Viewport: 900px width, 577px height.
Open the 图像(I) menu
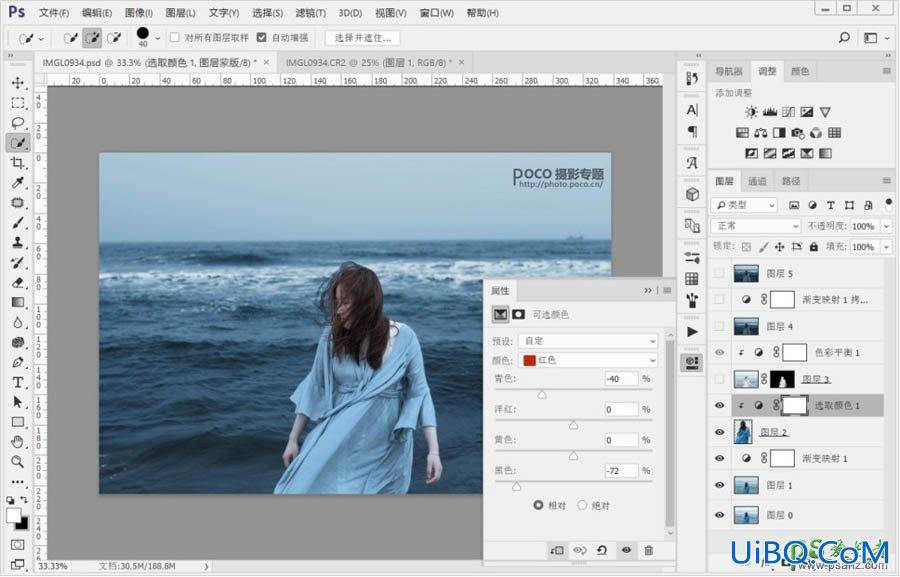pos(138,12)
